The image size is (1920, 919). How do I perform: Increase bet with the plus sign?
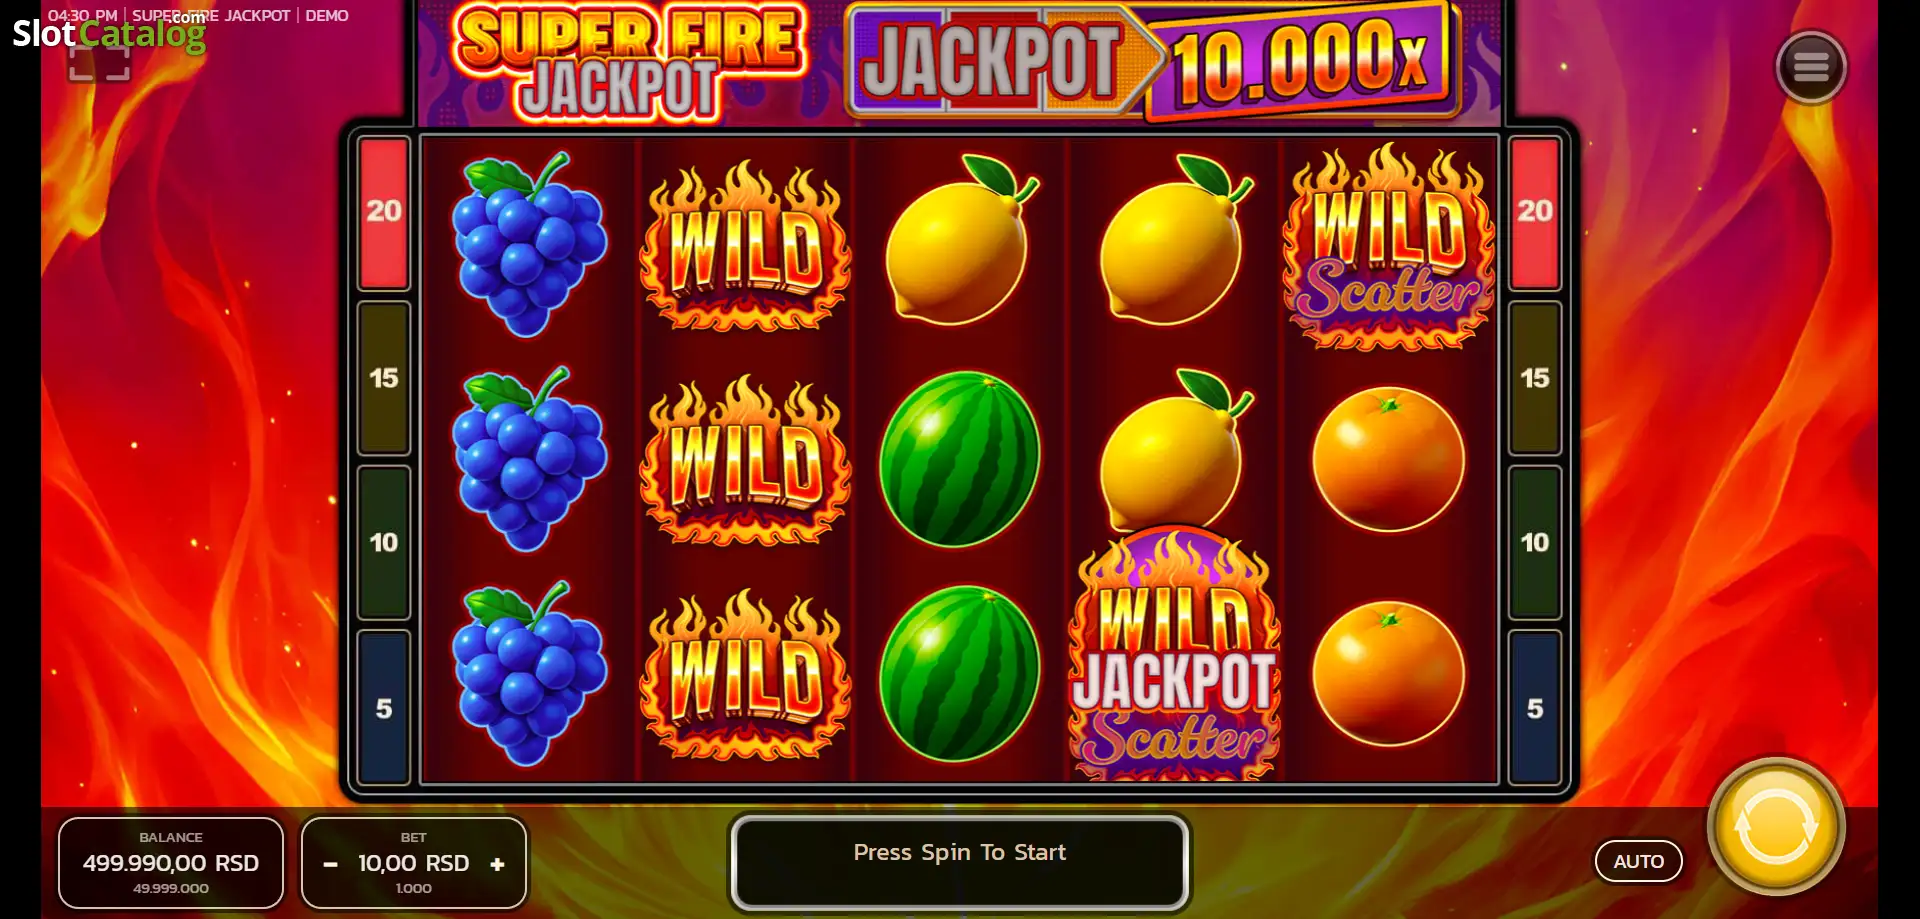[x=497, y=864]
